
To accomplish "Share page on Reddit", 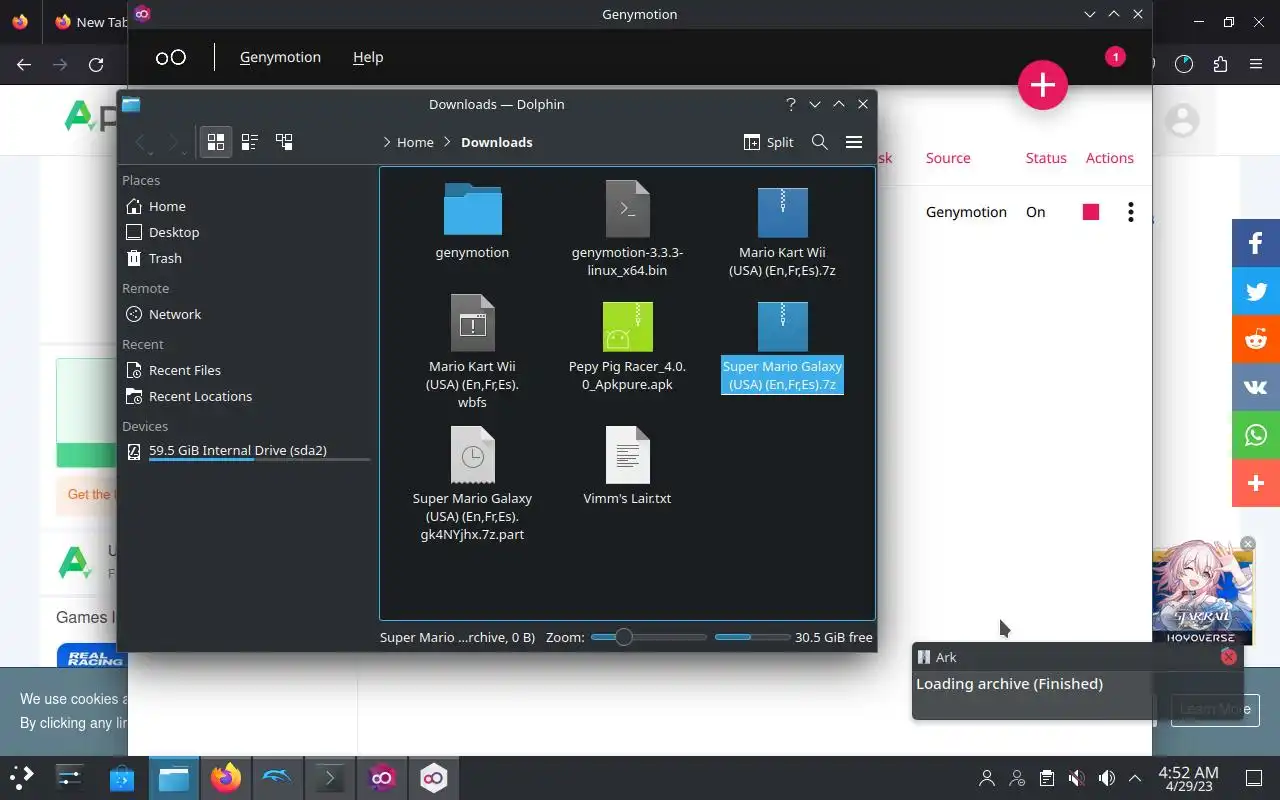I will [1256, 339].
